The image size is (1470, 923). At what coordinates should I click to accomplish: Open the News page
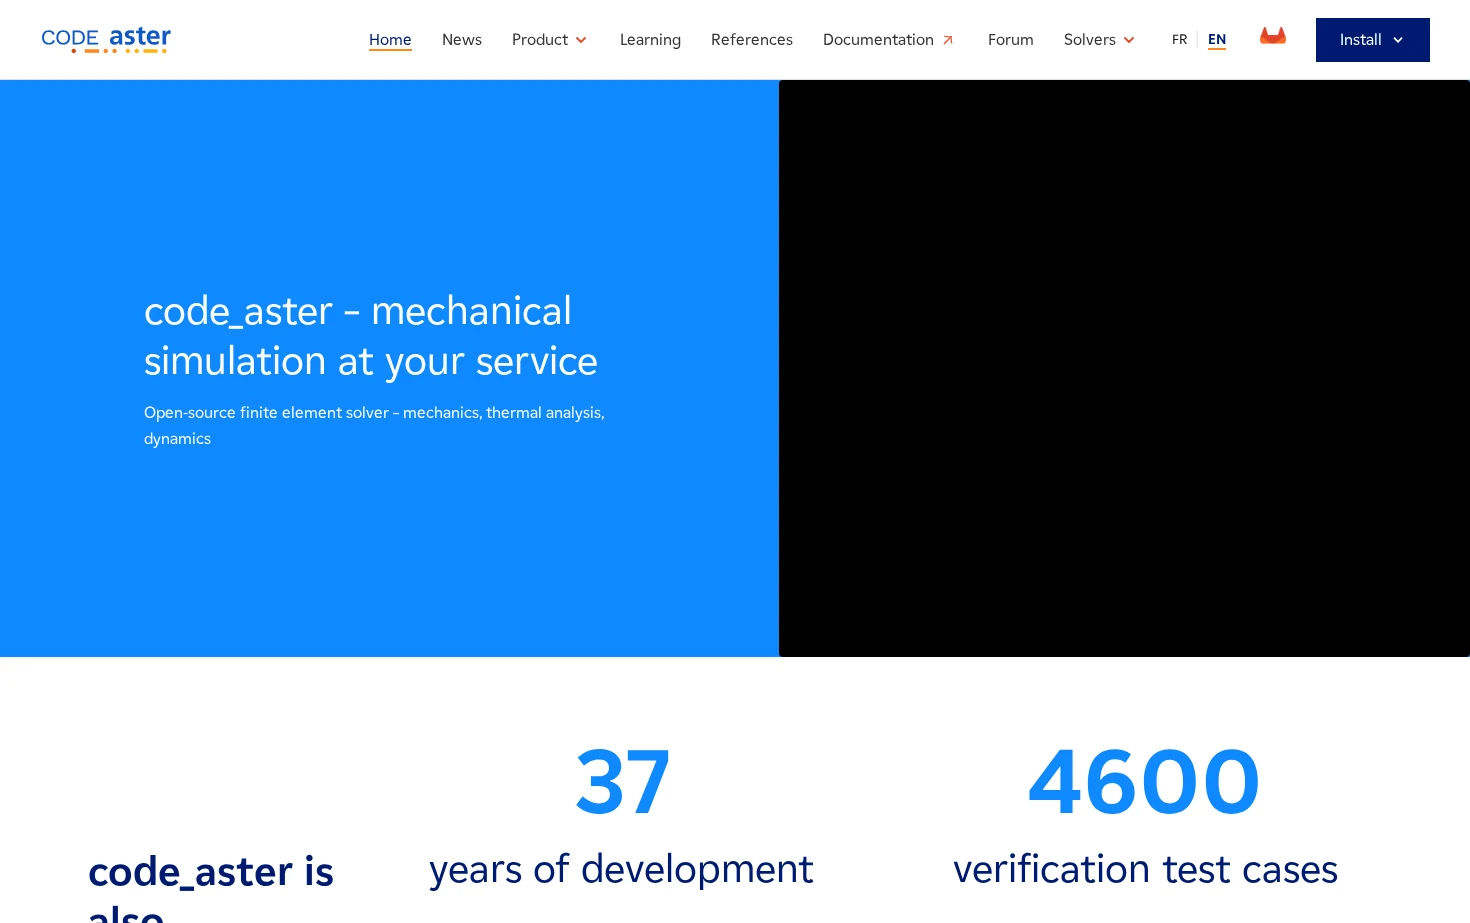coord(462,40)
